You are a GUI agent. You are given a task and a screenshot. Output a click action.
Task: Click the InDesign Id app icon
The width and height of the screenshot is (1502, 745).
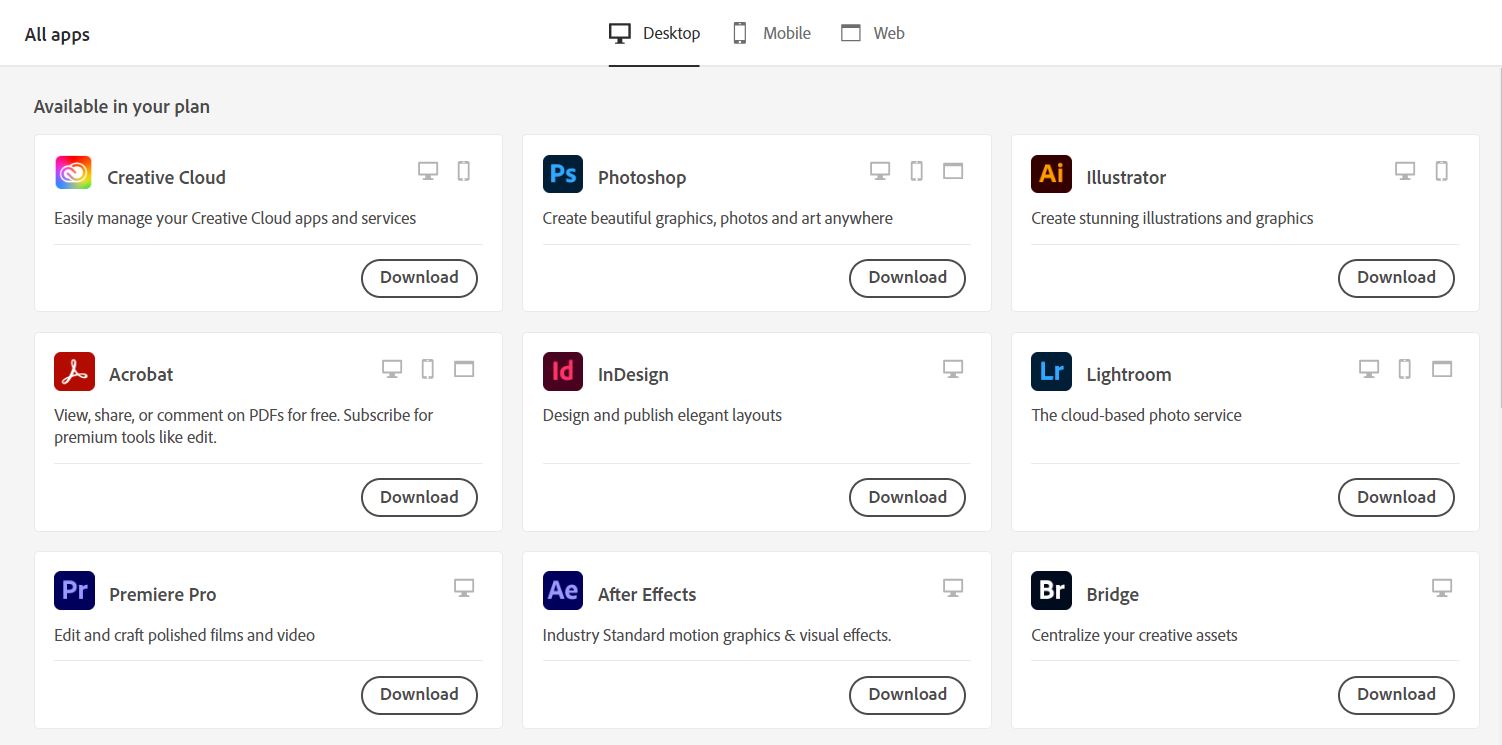coord(562,372)
